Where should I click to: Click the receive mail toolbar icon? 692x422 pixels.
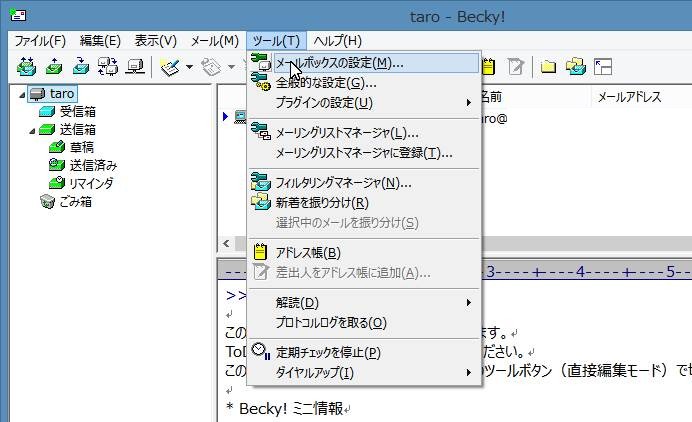[x=26, y=67]
